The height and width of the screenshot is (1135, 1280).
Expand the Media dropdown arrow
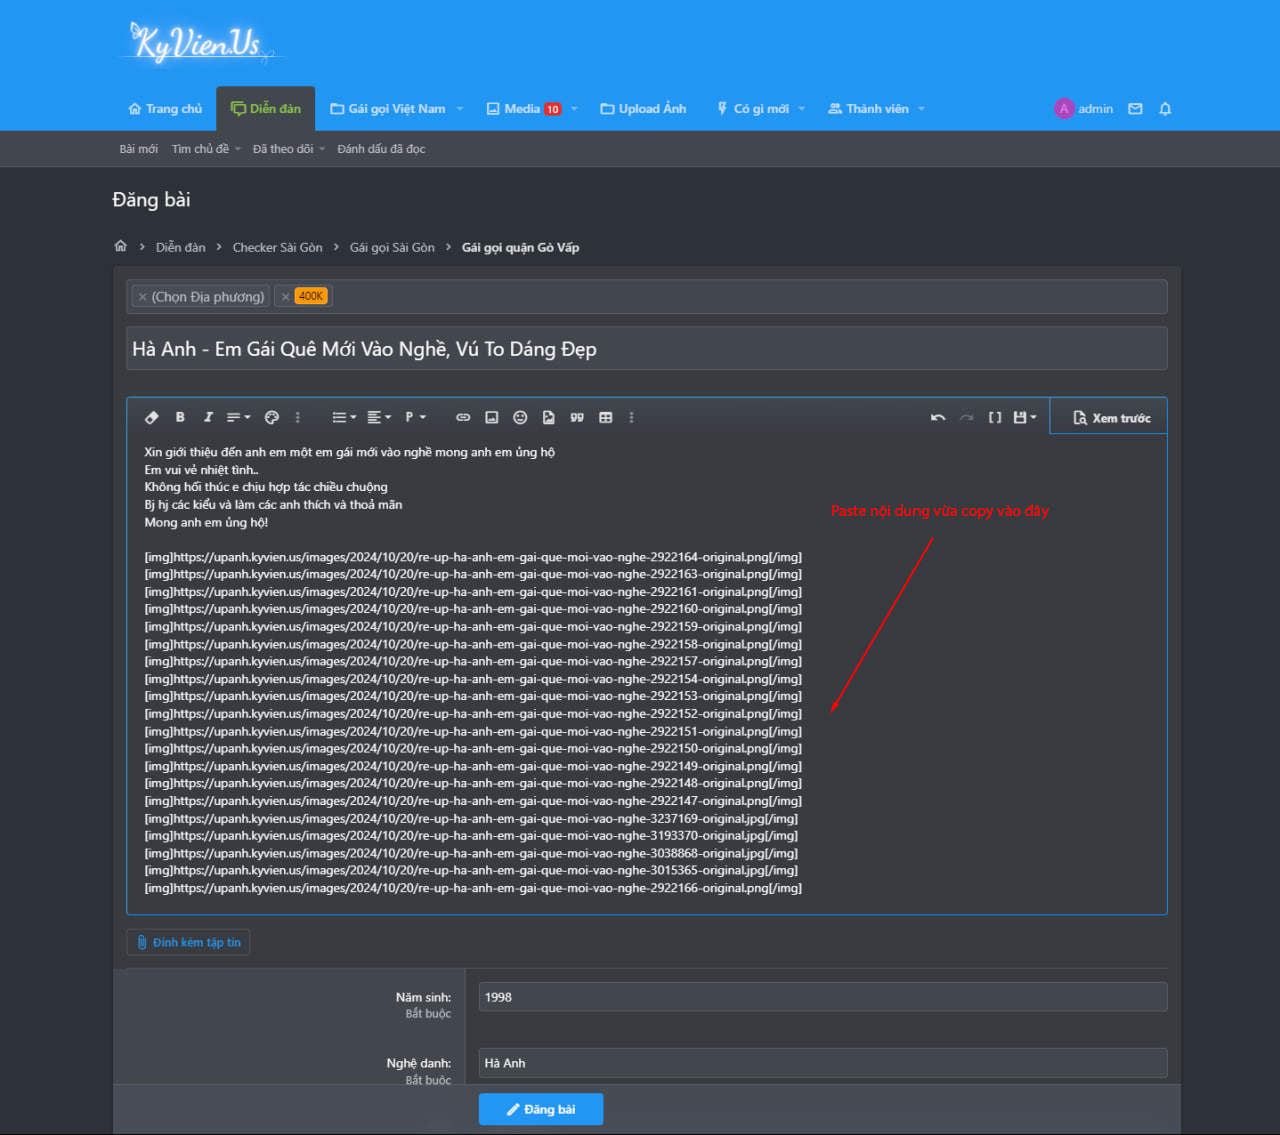574,108
